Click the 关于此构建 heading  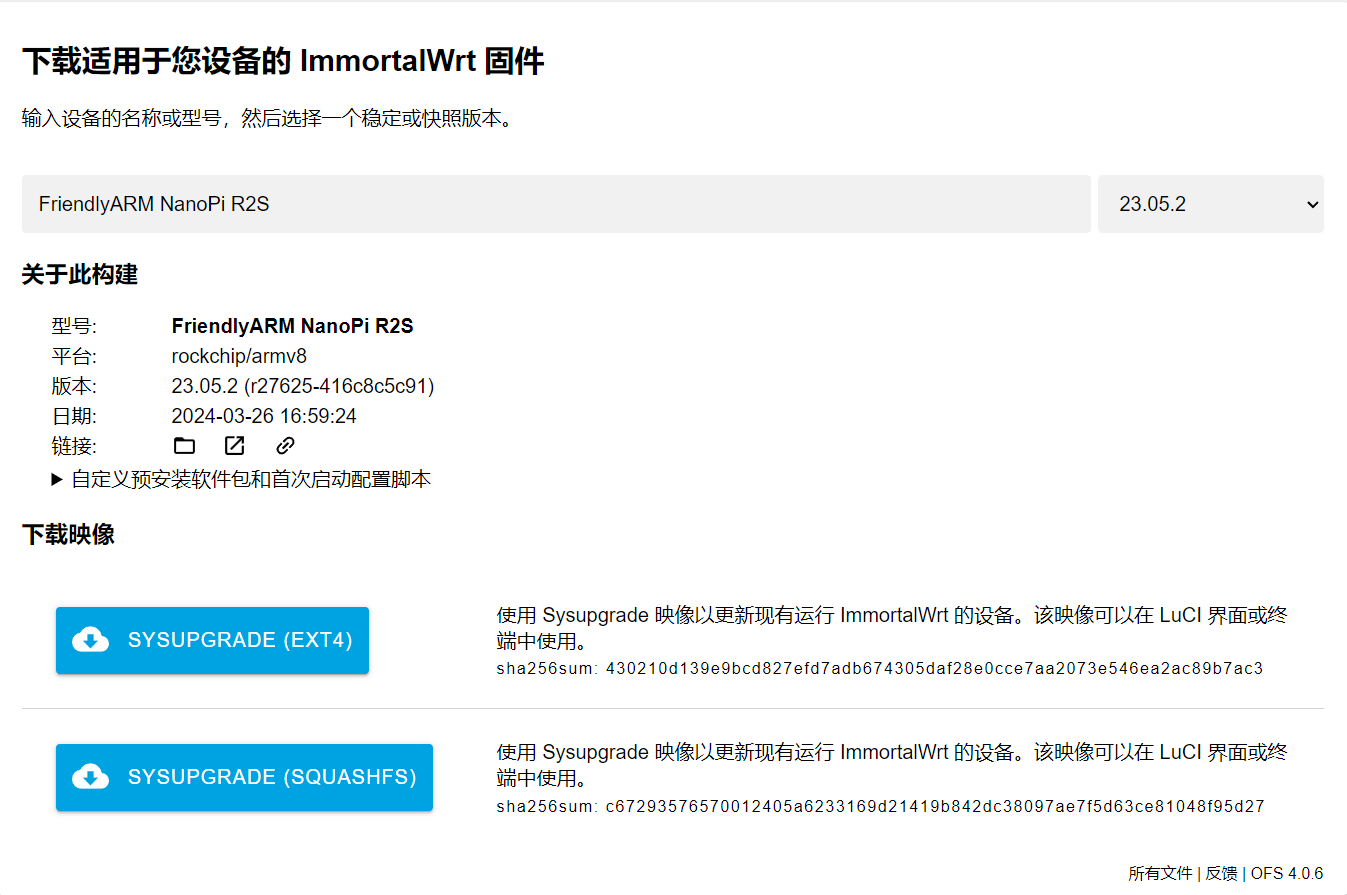(x=80, y=274)
